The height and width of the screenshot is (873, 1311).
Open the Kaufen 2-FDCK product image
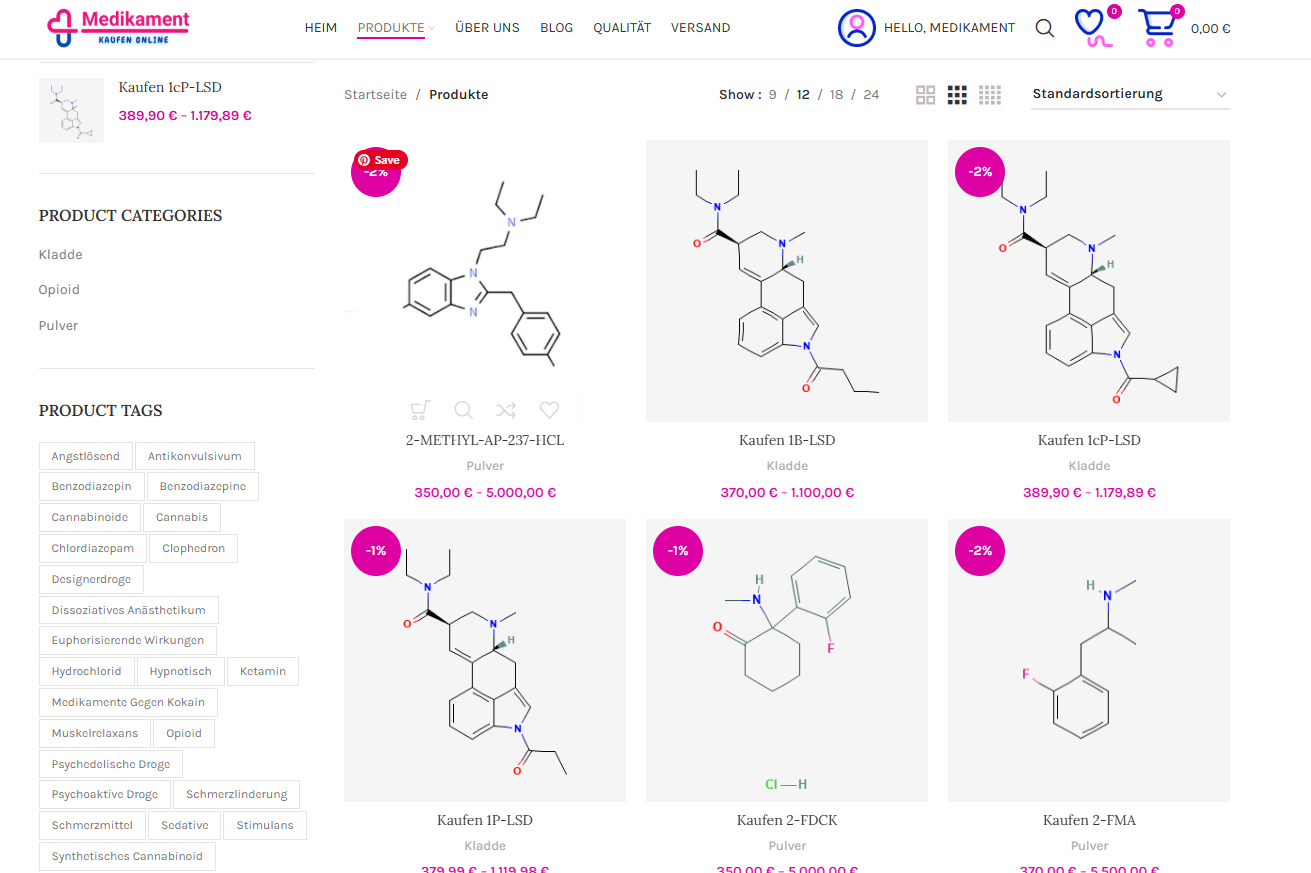(786, 660)
